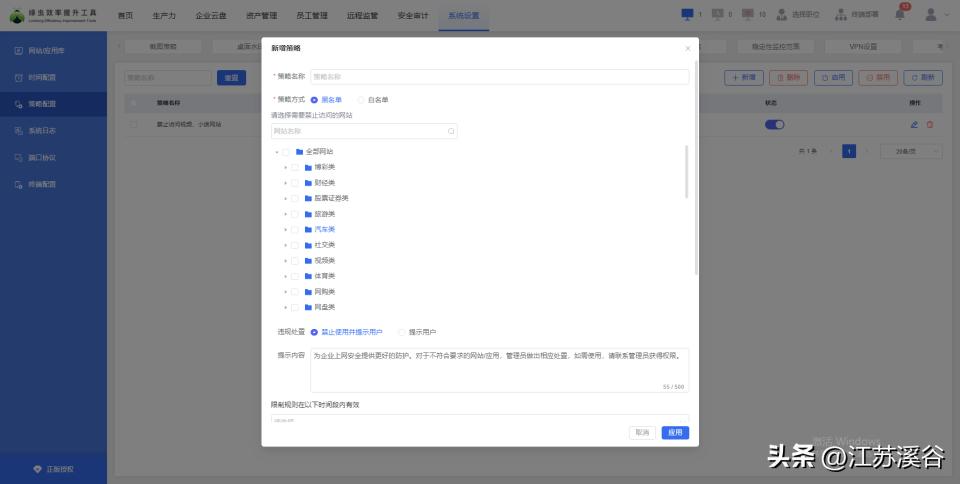Image resolution: width=960 pixels, height=484 pixels.
Task: Check the 网购类 checkbox
Action: [x=295, y=292]
